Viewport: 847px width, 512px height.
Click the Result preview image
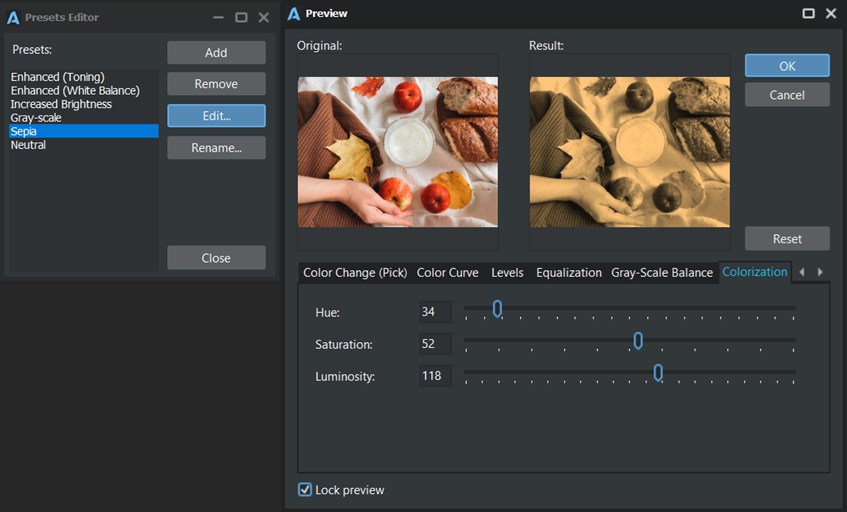point(629,151)
